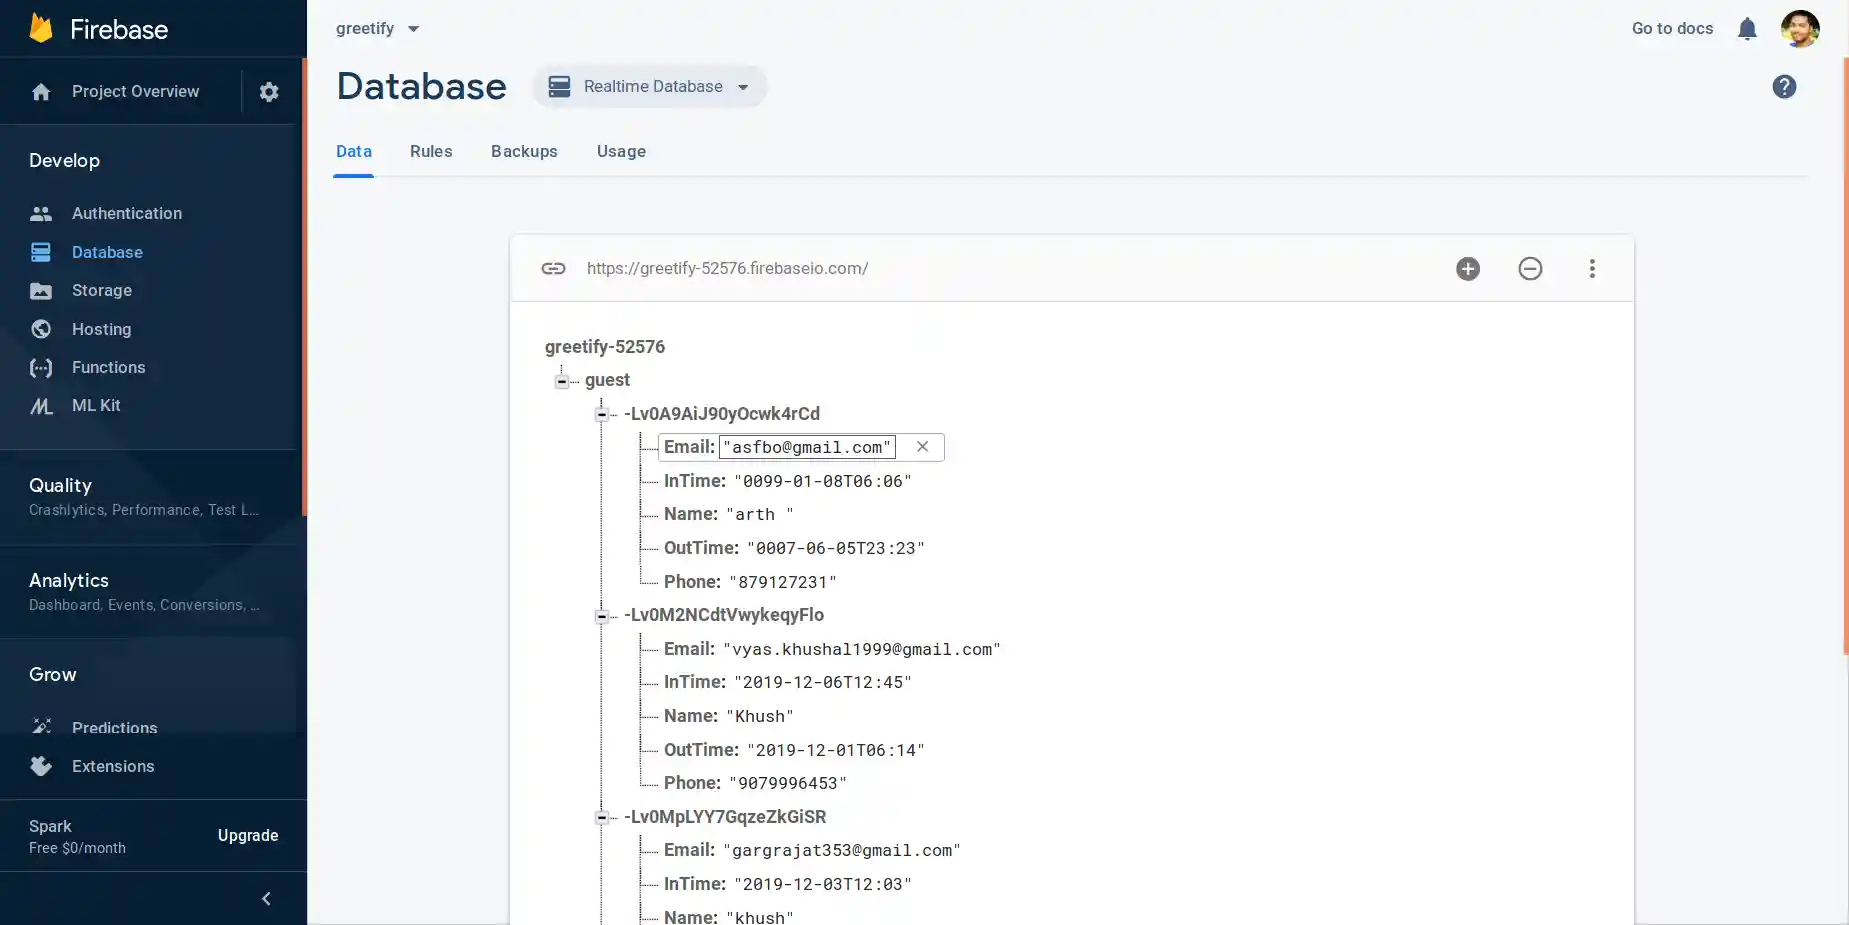Open ML Kit in the sidebar
Screen dimensions: 1849x925
[96, 406]
